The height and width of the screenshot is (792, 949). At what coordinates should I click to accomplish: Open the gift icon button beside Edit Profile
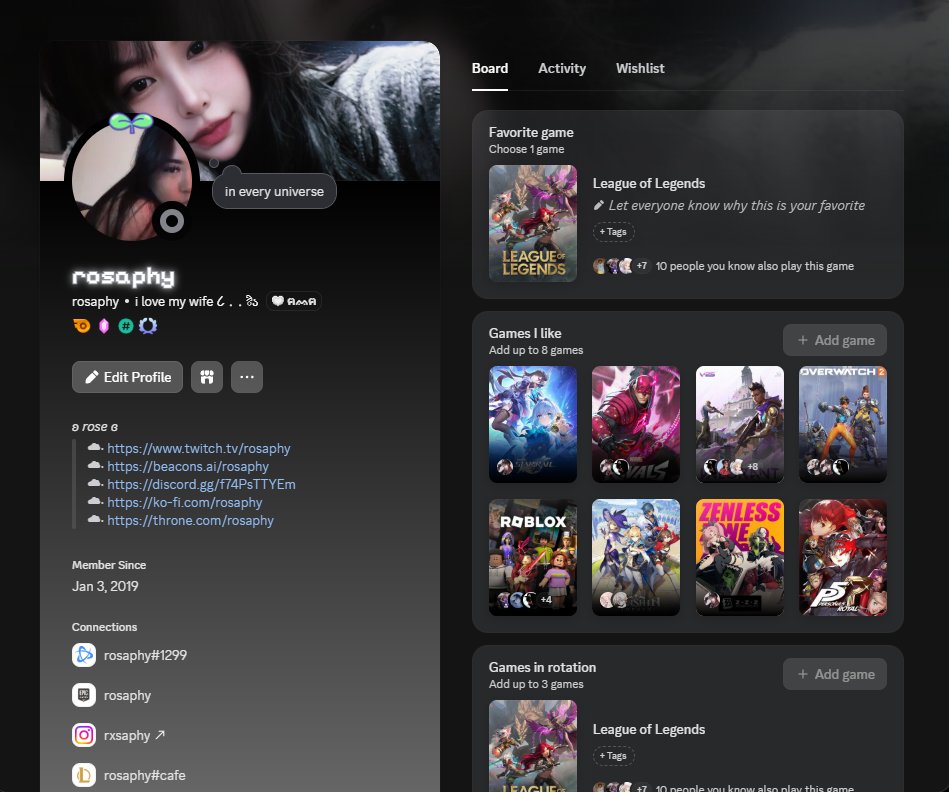207,377
